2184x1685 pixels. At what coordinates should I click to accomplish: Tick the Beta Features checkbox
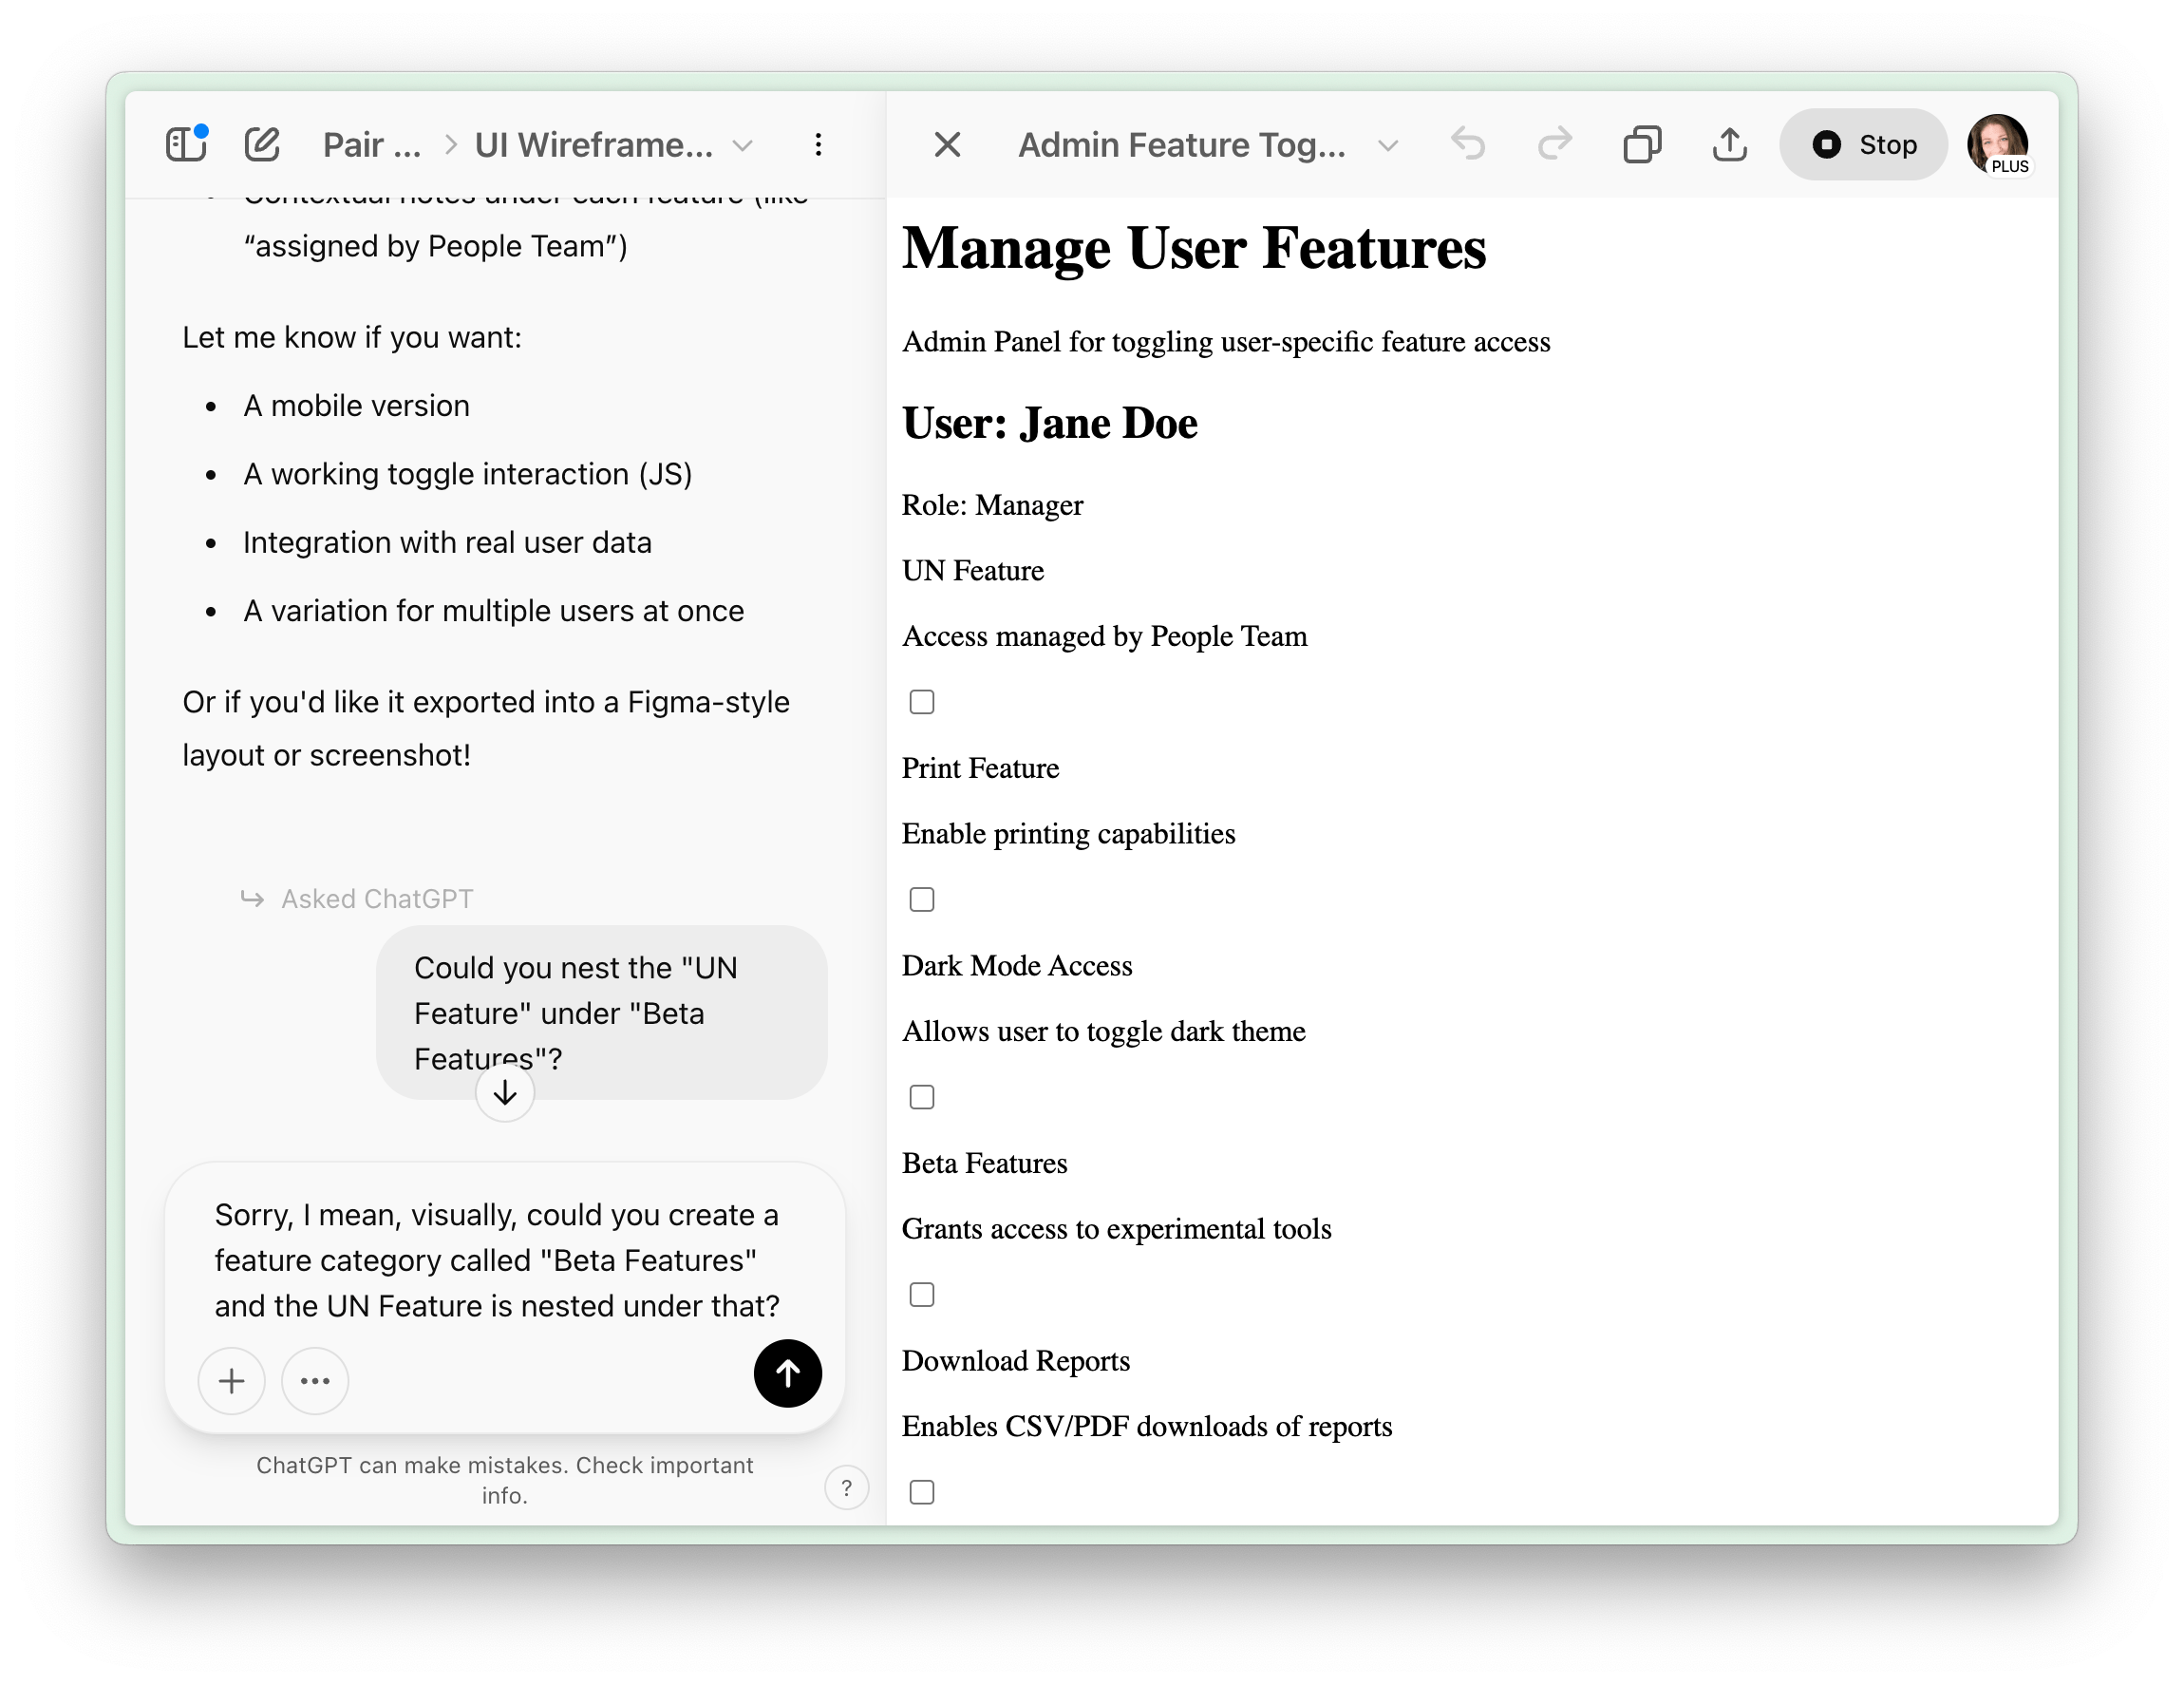922,1295
